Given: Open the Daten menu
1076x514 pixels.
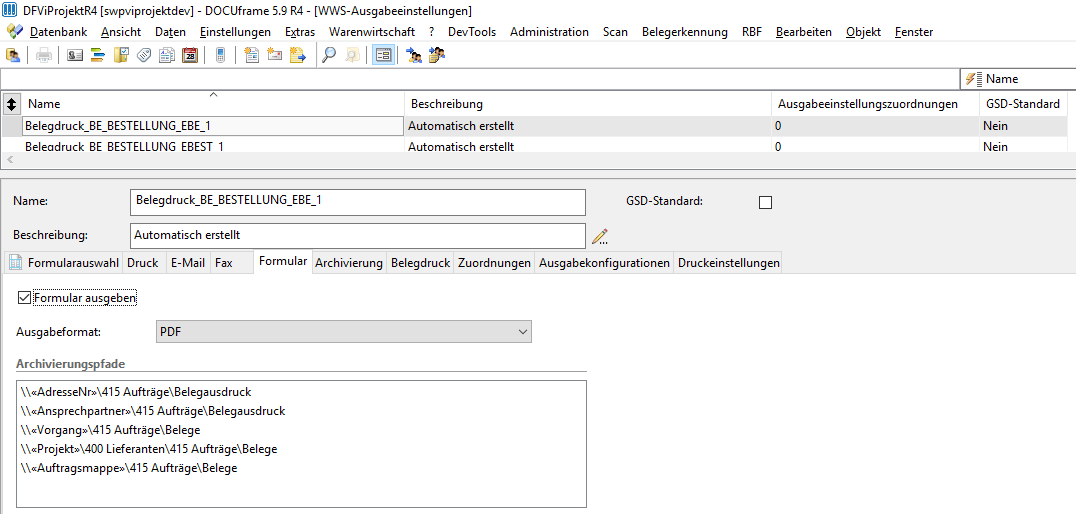Looking at the screenshot, I should (170, 32).
